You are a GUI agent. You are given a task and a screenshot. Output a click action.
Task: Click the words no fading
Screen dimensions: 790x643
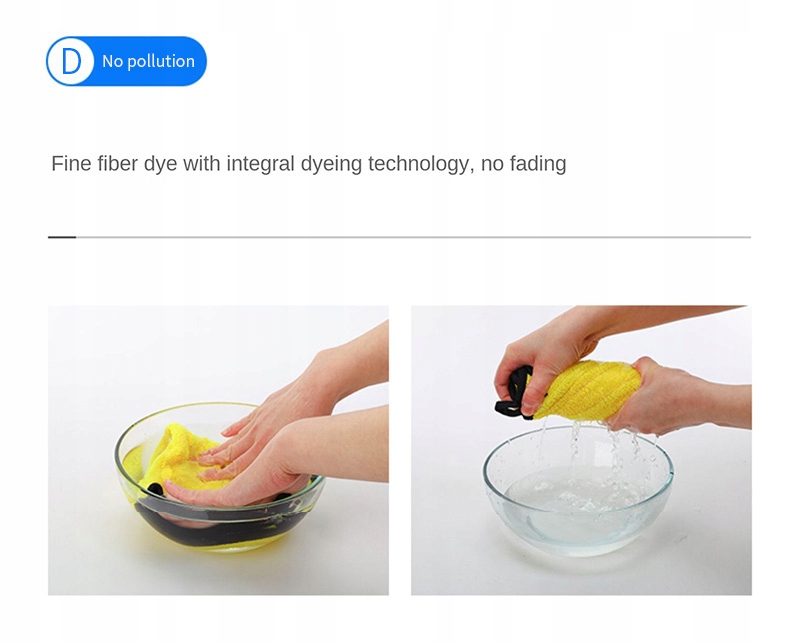(x=523, y=164)
